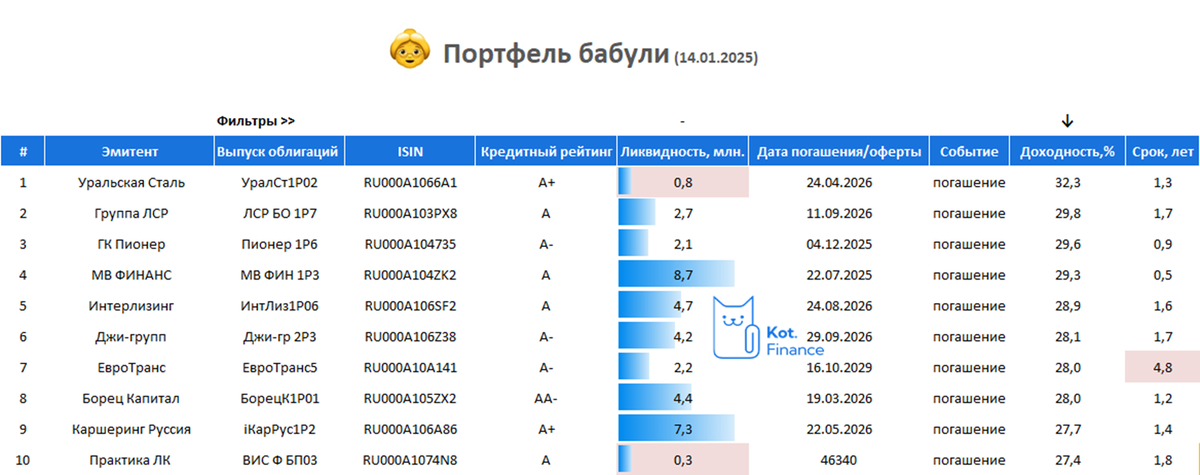The height and width of the screenshot is (475, 1200).
Task: Click bond issue ЛСР БО 1Р7
Action: pyautogui.click(x=279, y=214)
